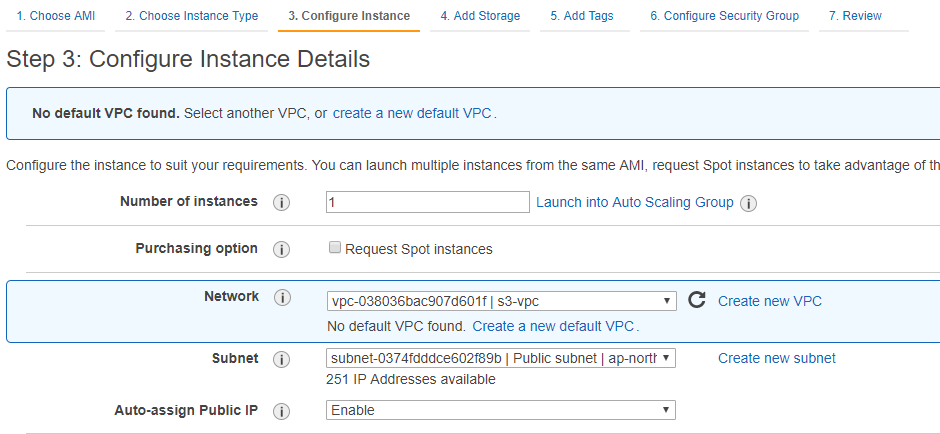Screen dimensions: 940x434
Task: Show info tooltip for Purchasing option
Action: pos(281,249)
